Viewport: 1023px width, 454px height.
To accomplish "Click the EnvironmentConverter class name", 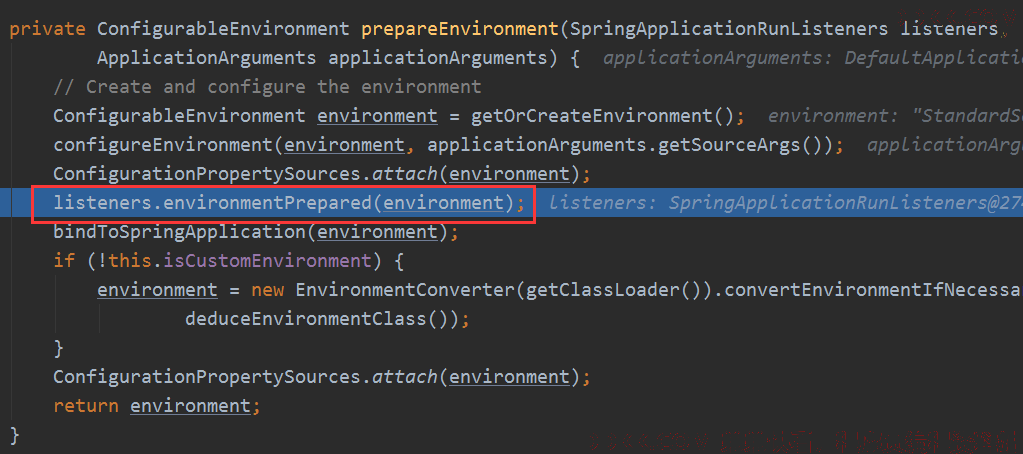I will 405,290.
